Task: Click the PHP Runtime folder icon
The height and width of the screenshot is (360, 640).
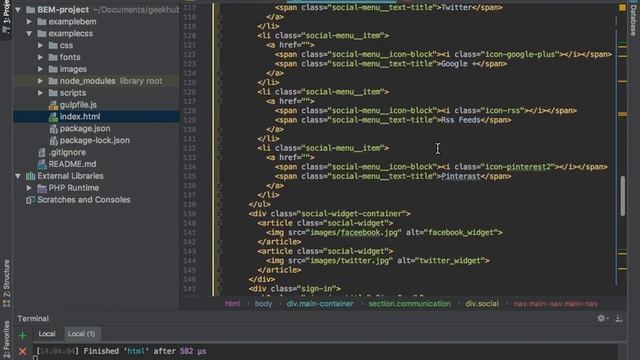Action: pyautogui.click(x=42, y=188)
